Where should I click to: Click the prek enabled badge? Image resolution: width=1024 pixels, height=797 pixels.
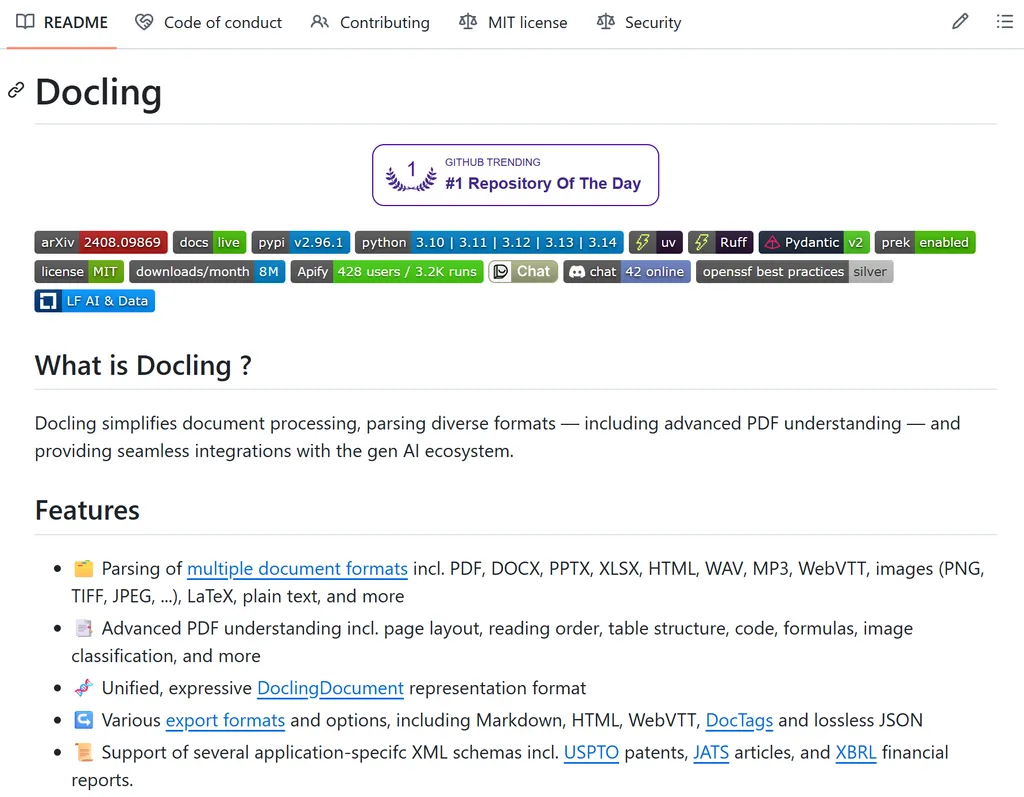click(925, 242)
